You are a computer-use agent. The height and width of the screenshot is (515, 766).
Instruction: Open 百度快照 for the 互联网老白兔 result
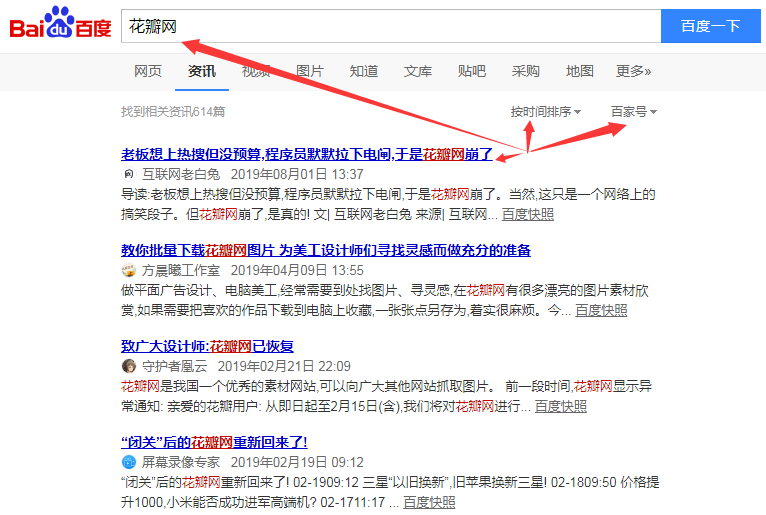click(528, 215)
